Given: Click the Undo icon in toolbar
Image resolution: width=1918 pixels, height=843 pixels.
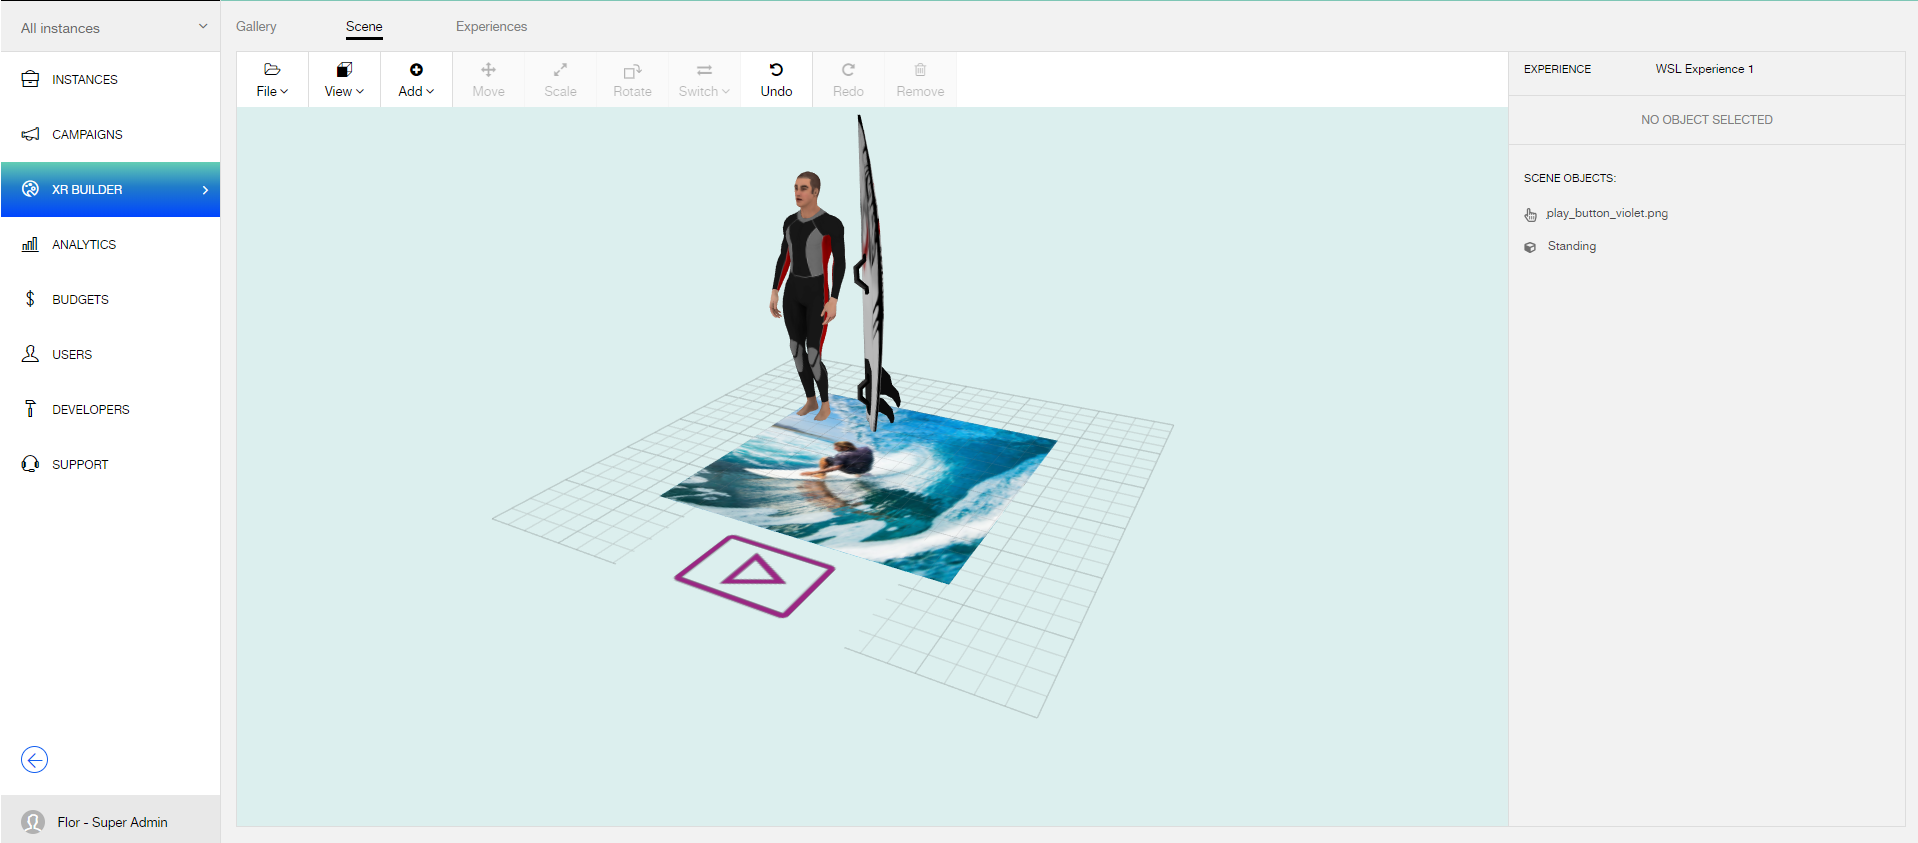Looking at the screenshot, I should pyautogui.click(x=776, y=70).
